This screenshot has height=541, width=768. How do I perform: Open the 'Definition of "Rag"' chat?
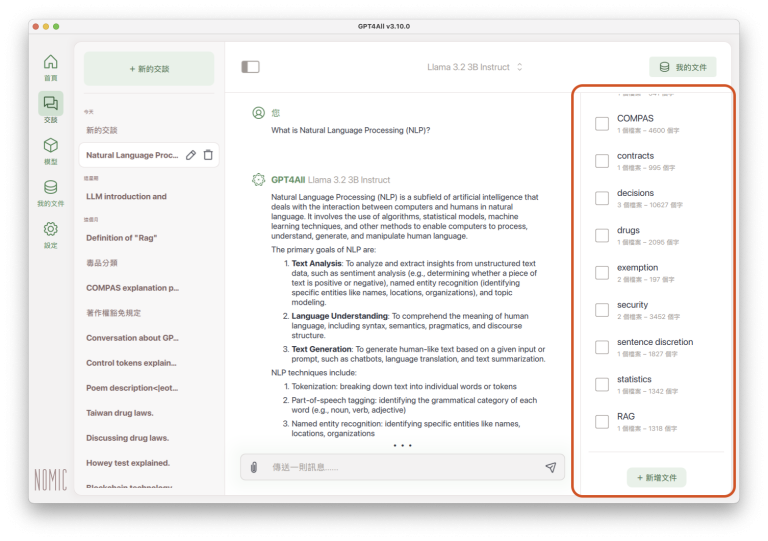pyautogui.click(x=125, y=237)
